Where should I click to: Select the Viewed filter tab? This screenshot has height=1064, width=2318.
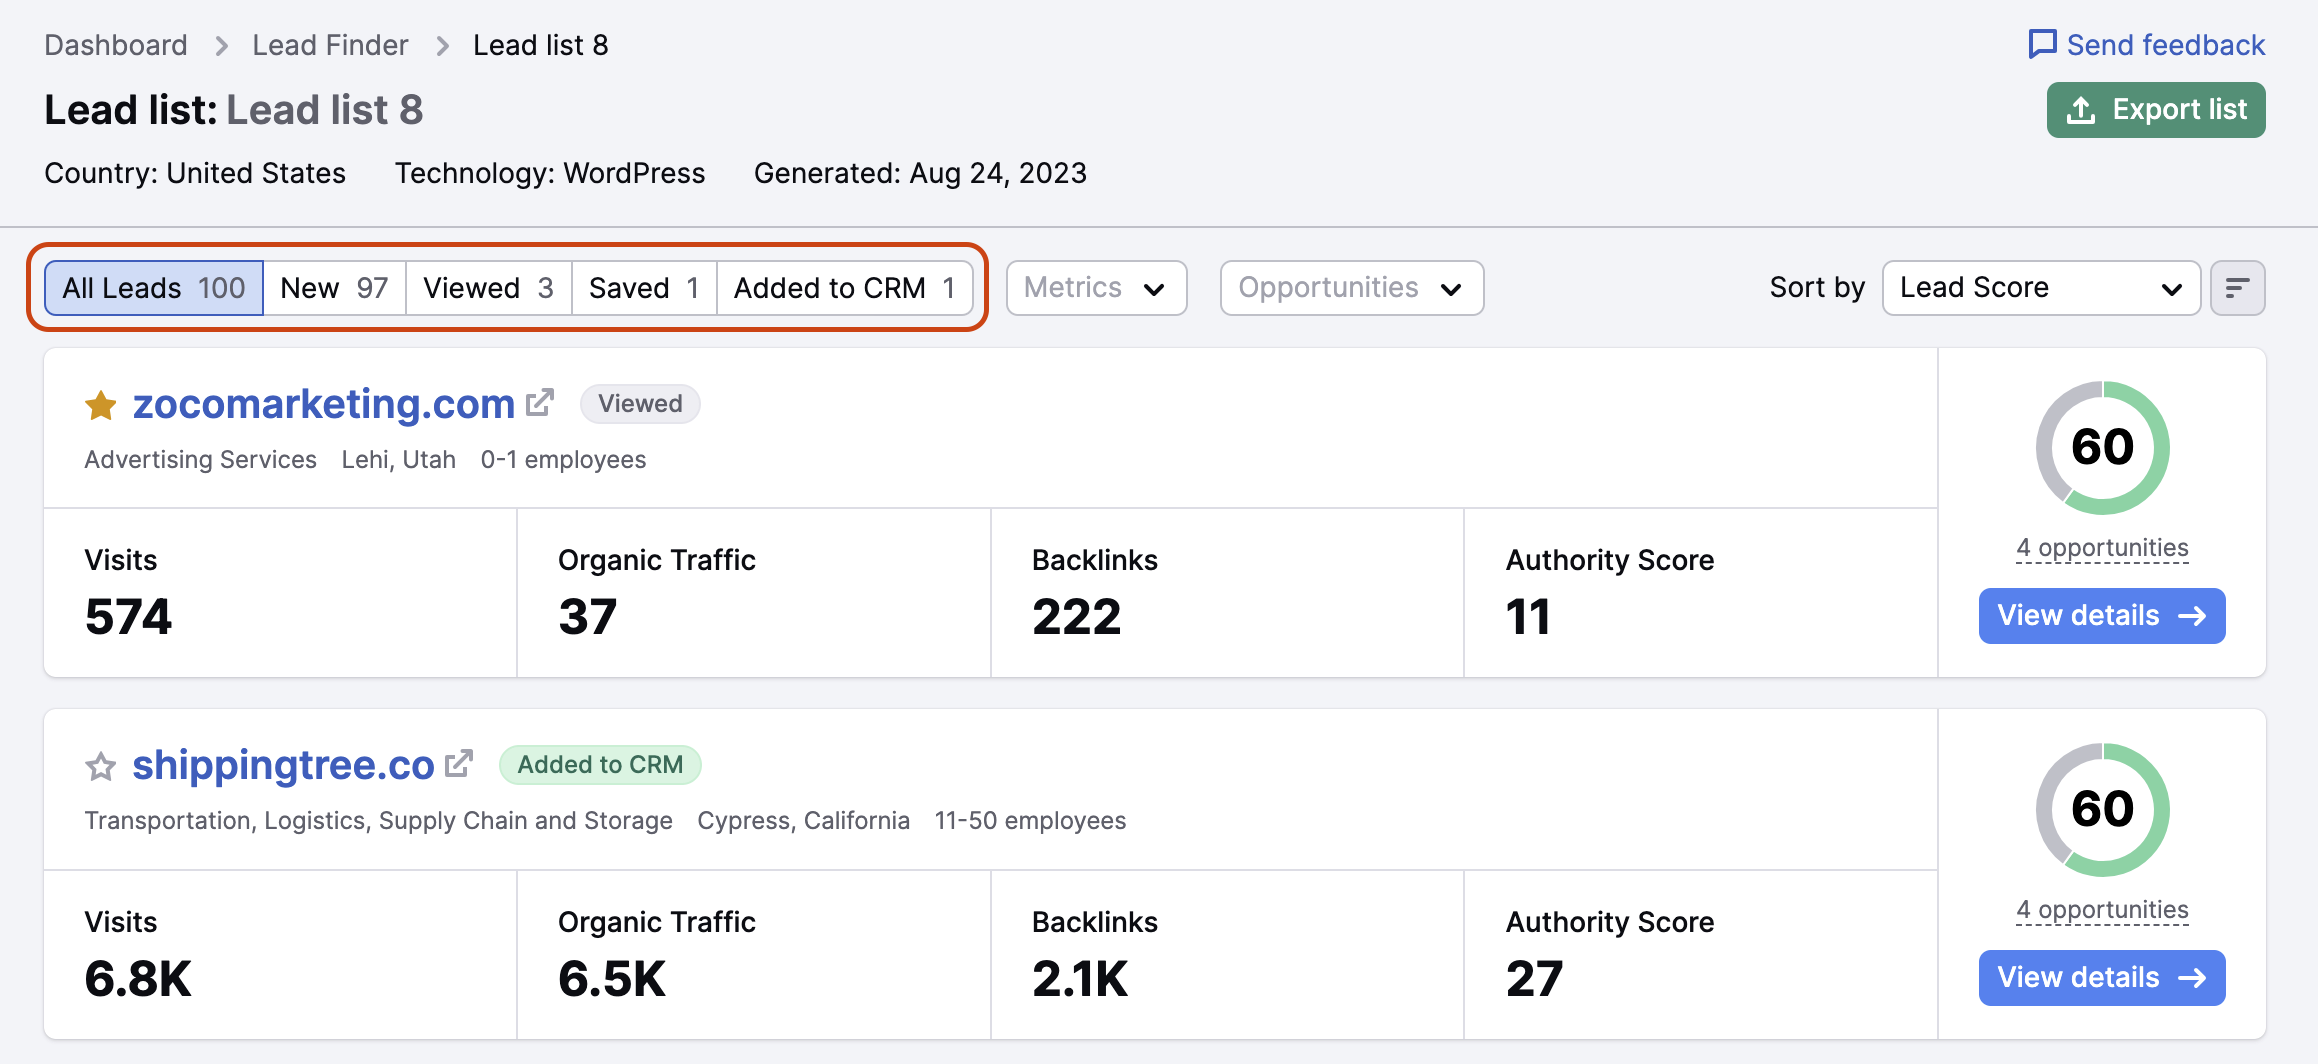(487, 287)
